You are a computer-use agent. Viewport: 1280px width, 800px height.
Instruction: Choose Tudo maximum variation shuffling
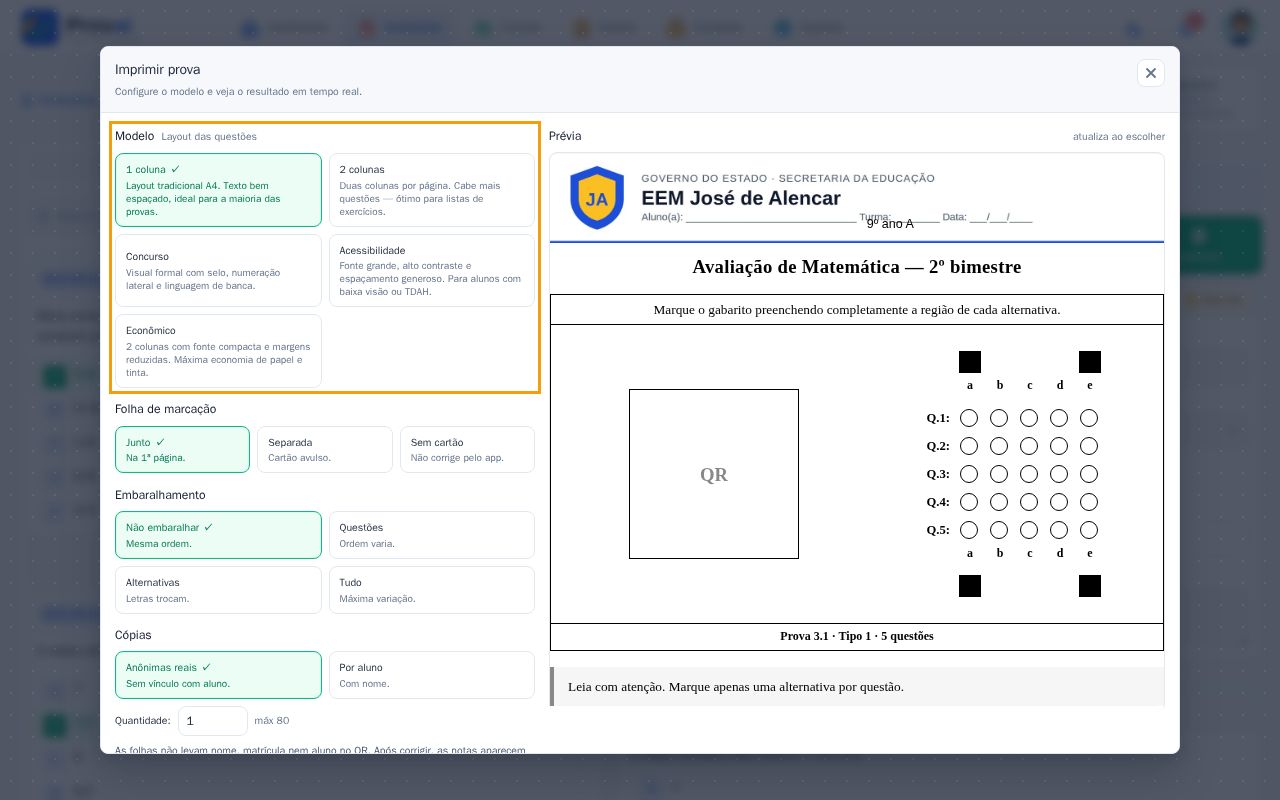coord(431,590)
